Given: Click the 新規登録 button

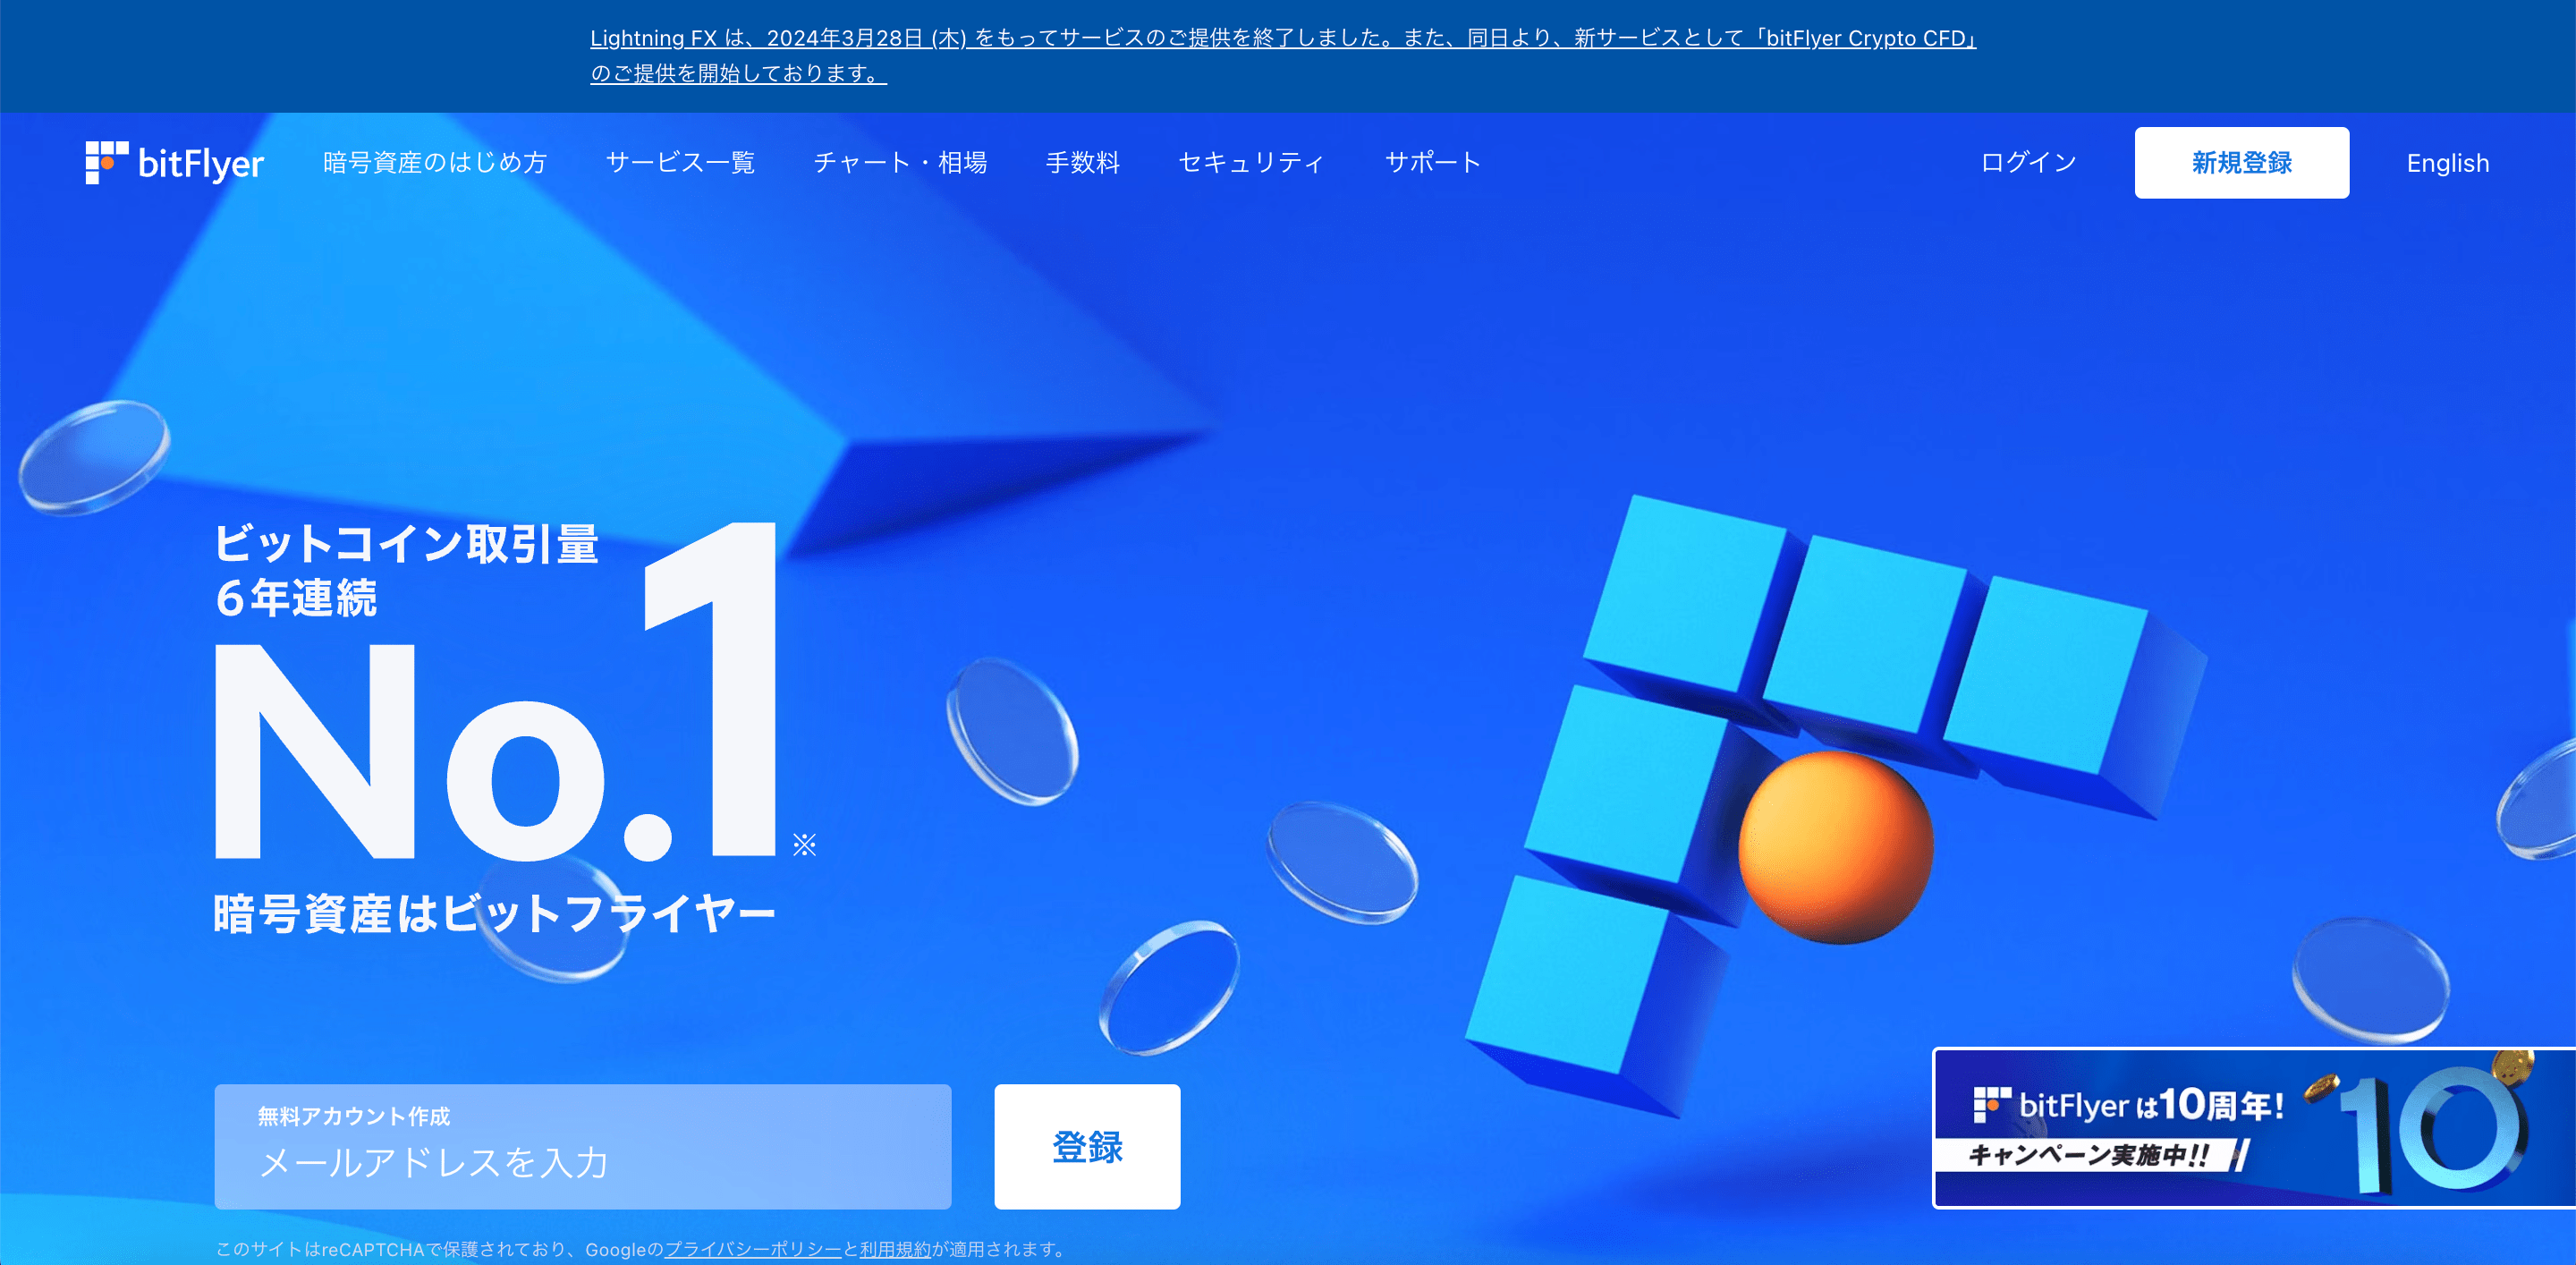Looking at the screenshot, I should coord(2242,163).
